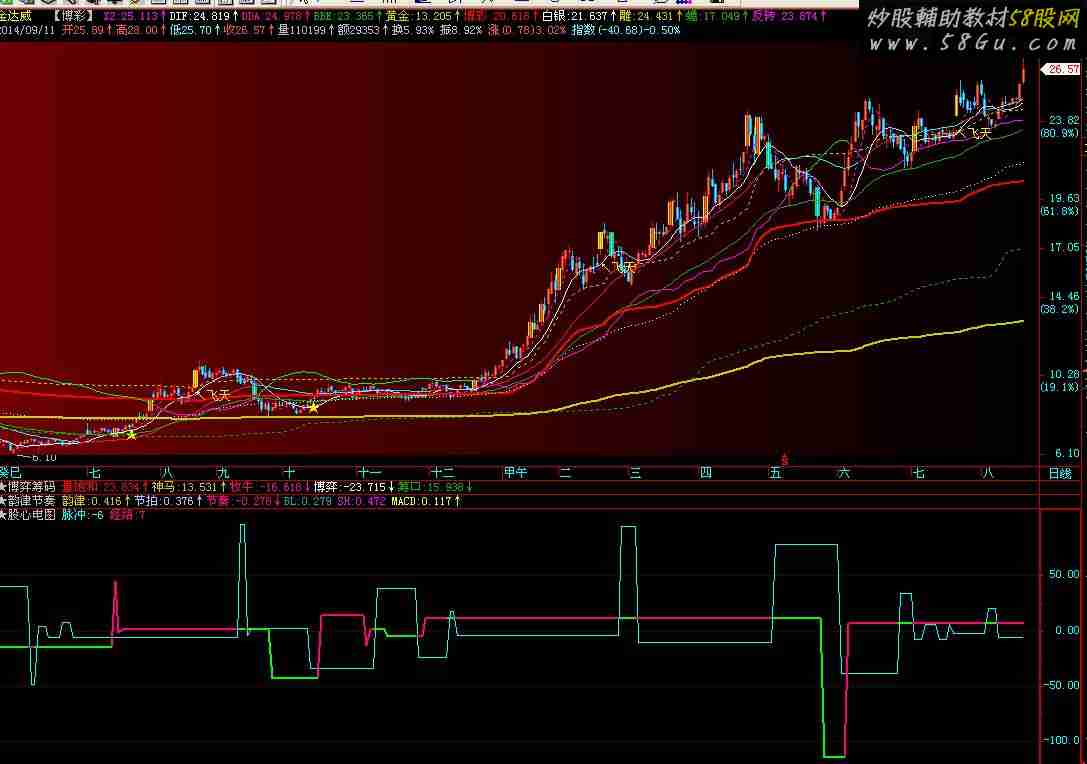Screen dimensions: 1087x764
Task: Click the 10.28 price axis label
Action: pyautogui.click(x=1063, y=374)
